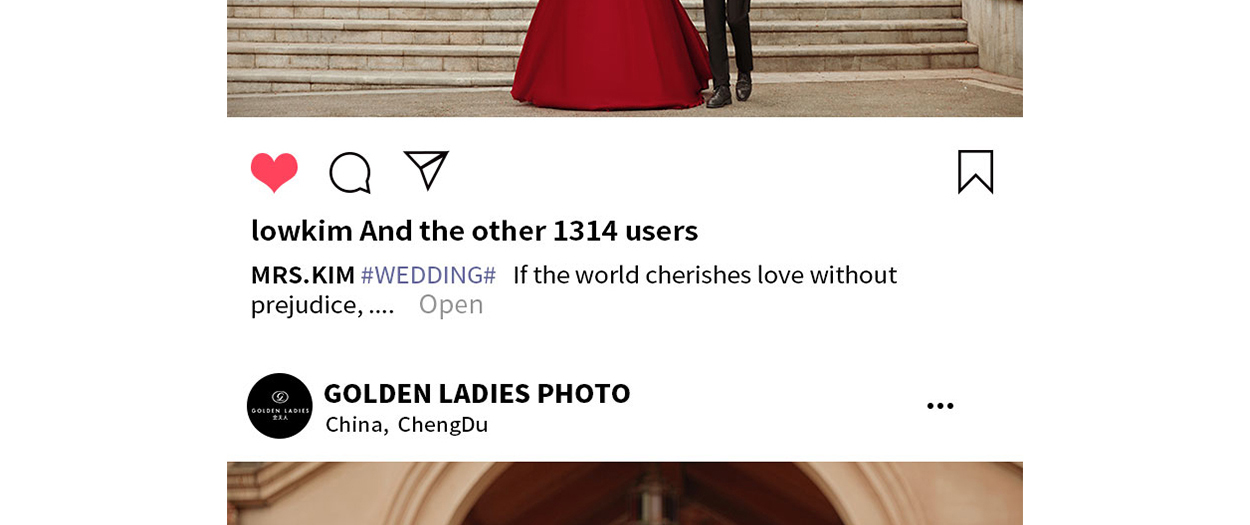Viewport: 1250px width, 525px height.
Task: Click the G logo inside the avatar
Action: click(x=280, y=397)
